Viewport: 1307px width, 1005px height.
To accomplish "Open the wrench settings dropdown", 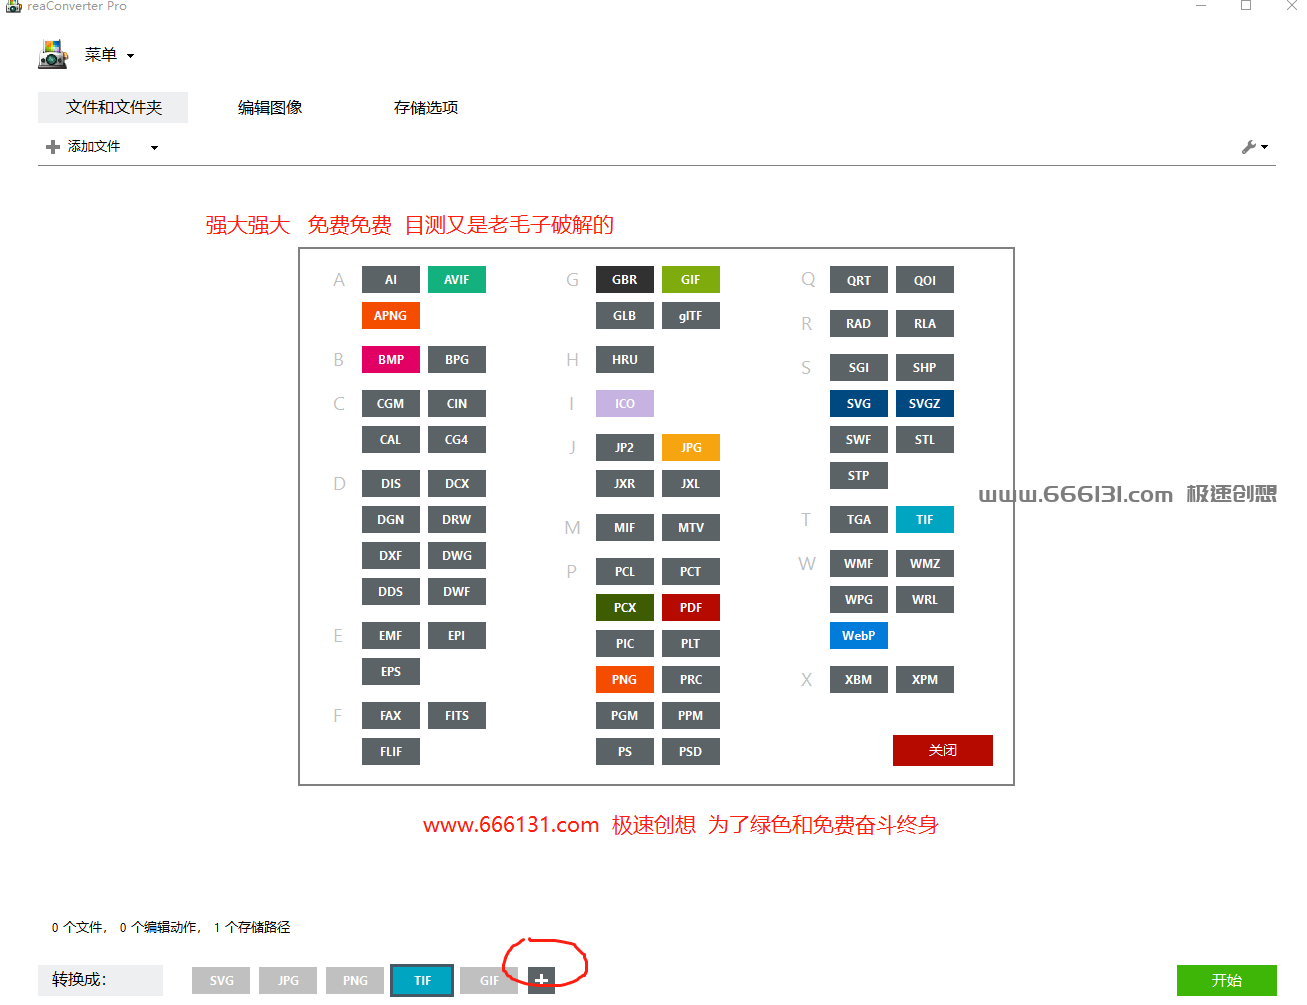I will click(1254, 147).
